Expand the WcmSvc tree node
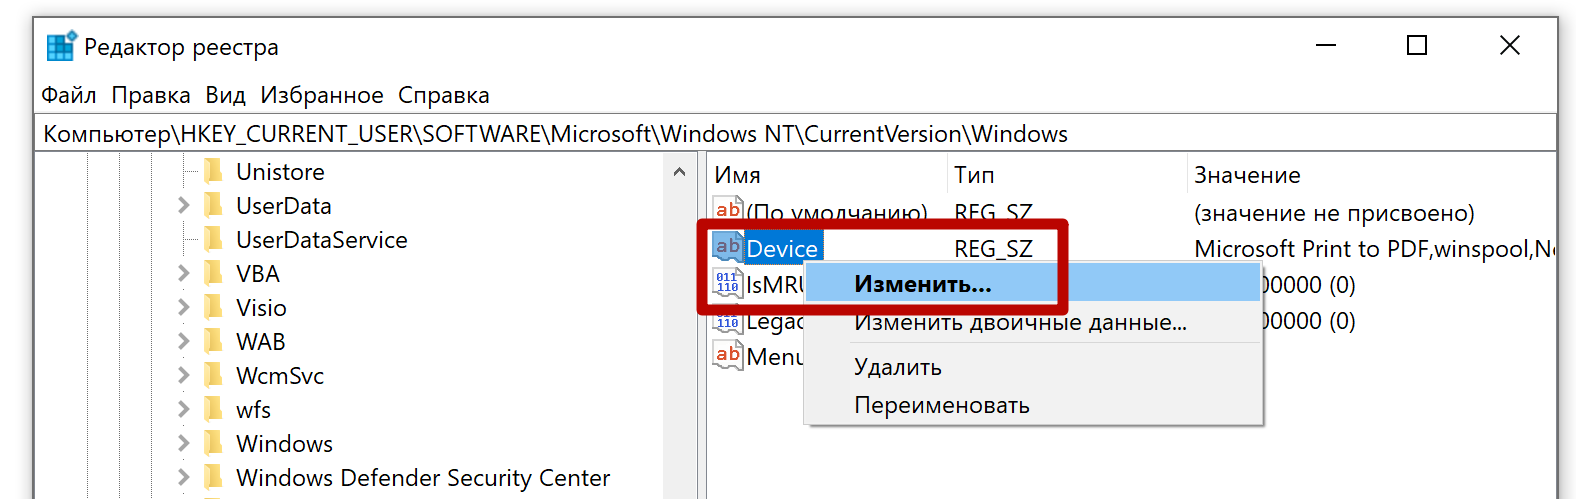The image size is (1576, 499). click(183, 376)
